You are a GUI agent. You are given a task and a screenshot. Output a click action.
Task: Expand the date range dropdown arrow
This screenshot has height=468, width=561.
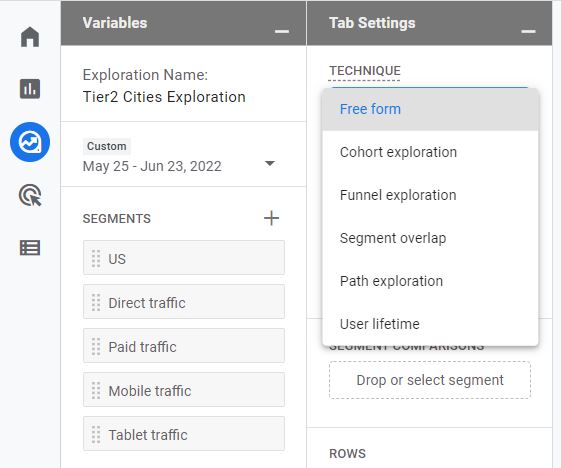tap(270, 164)
